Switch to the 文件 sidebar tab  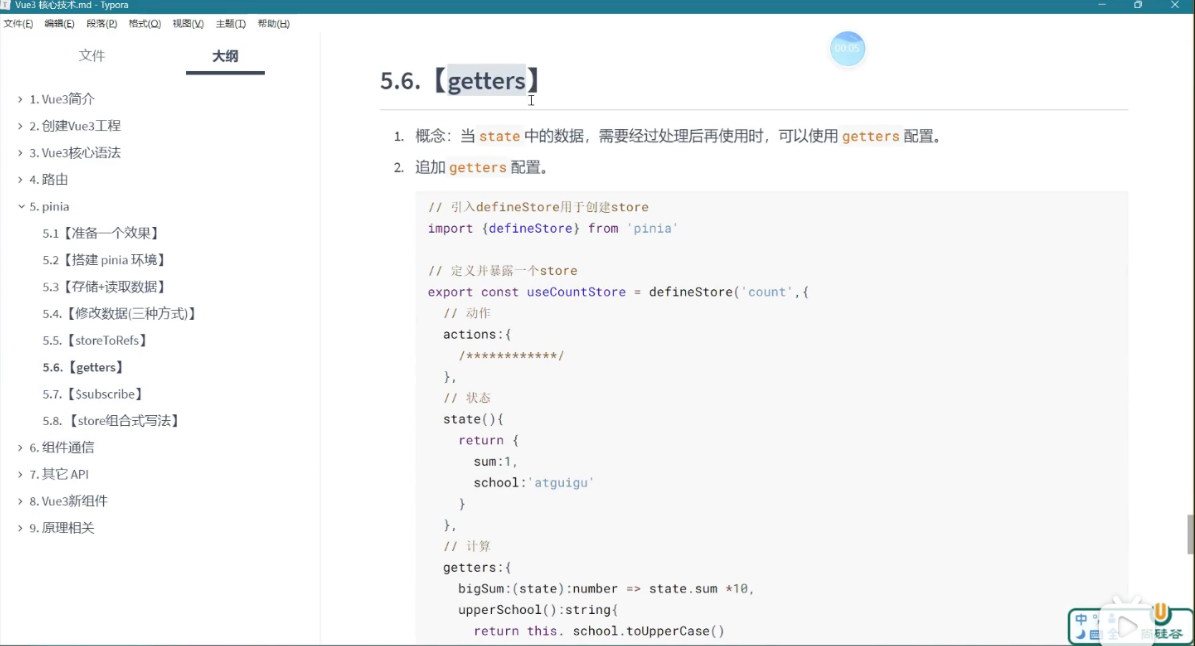pos(91,56)
